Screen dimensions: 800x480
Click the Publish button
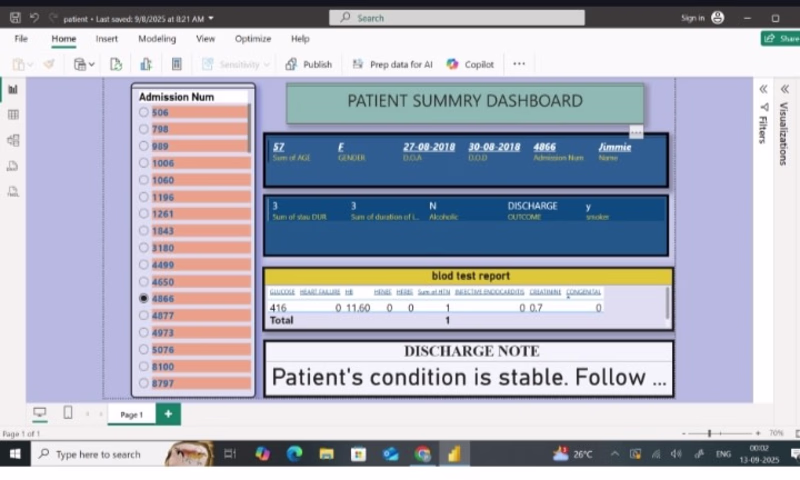[309, 64]
